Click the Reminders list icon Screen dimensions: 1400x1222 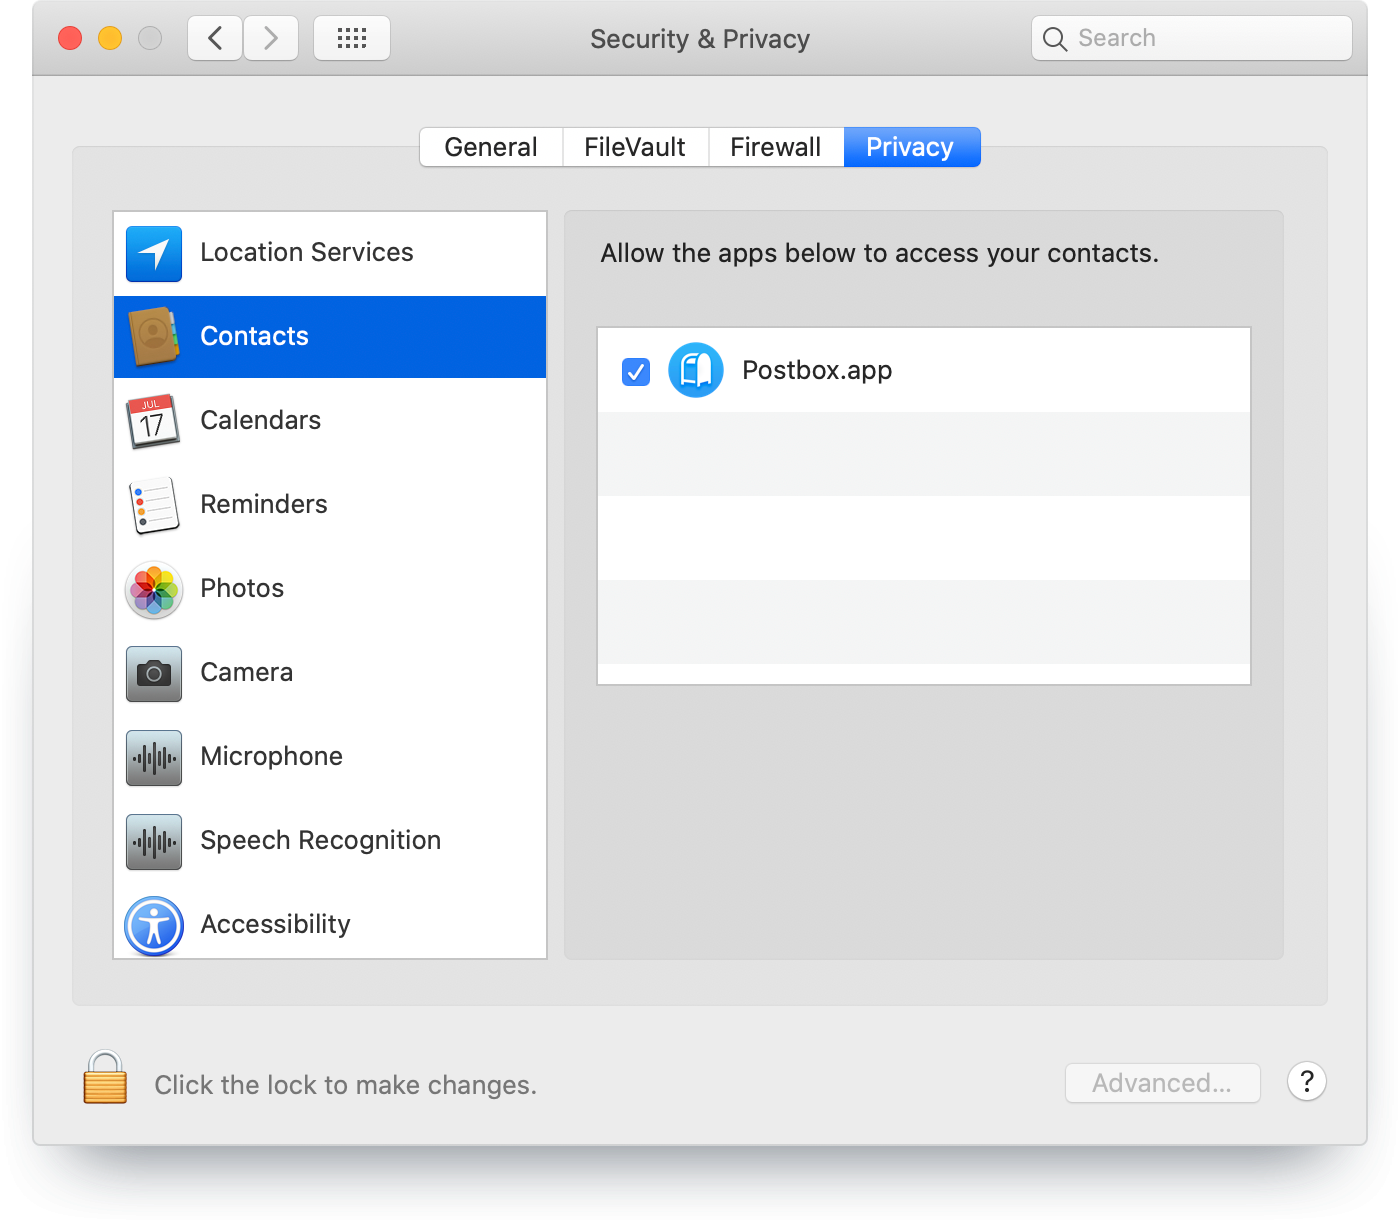tap(153, 505)
